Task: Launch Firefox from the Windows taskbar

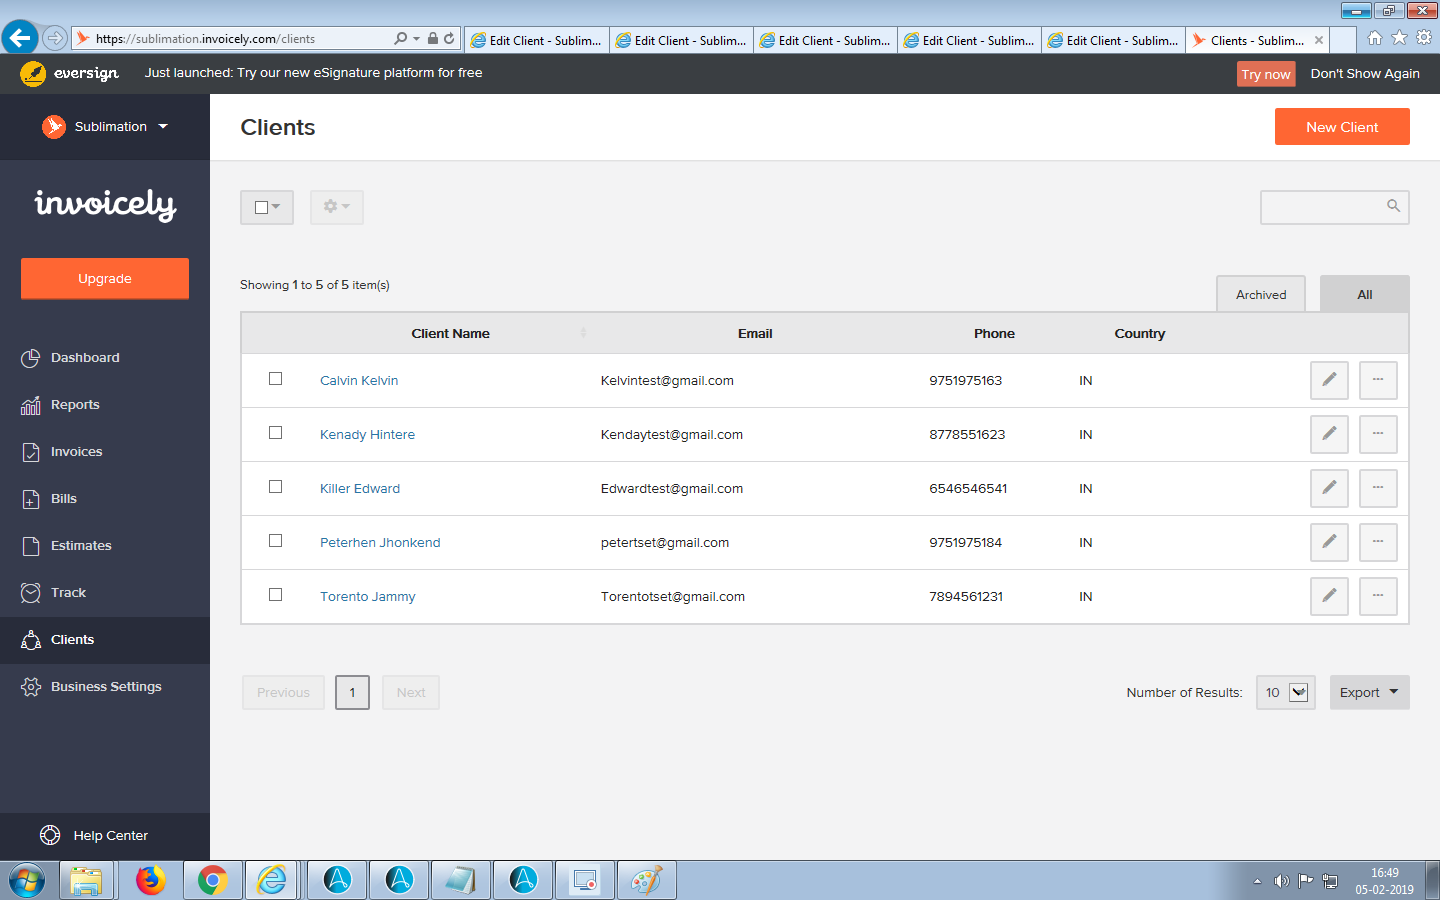Action: pos(150,880)
